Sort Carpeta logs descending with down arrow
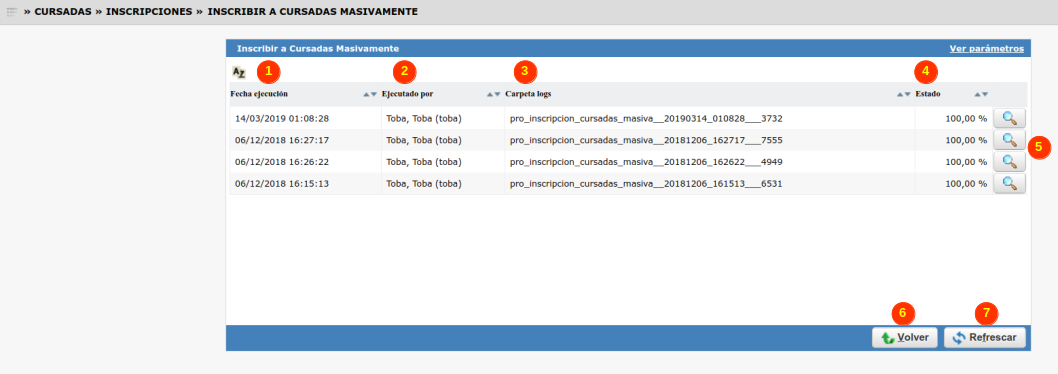 click(x=908, y=95)
